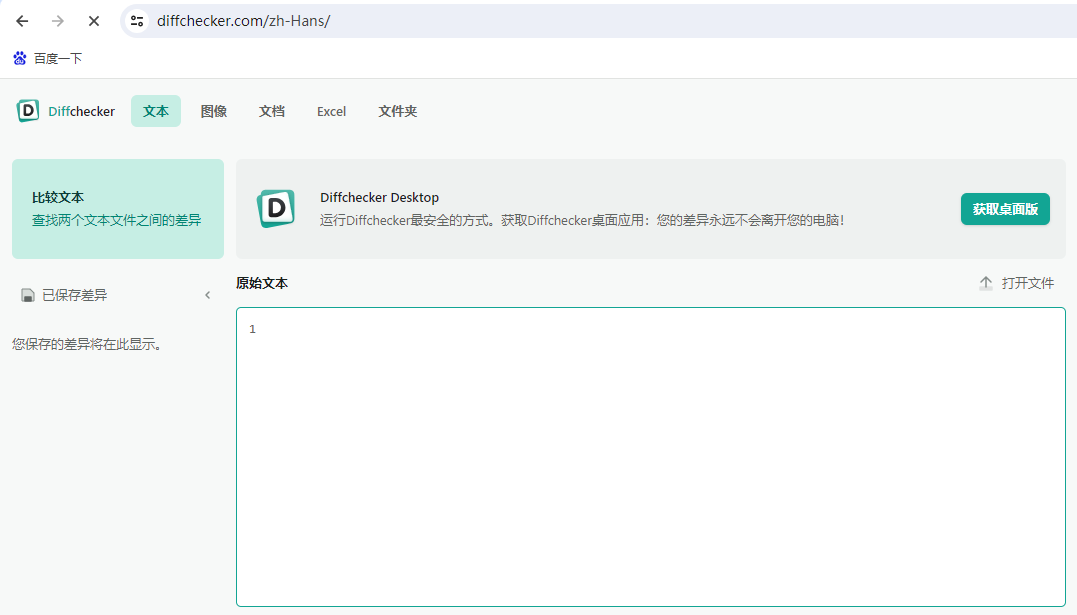Image resolution: width=1077 pixels, height=615 pixels.
Task: Click the 已保存差异 label
Action: coord(75,295)
